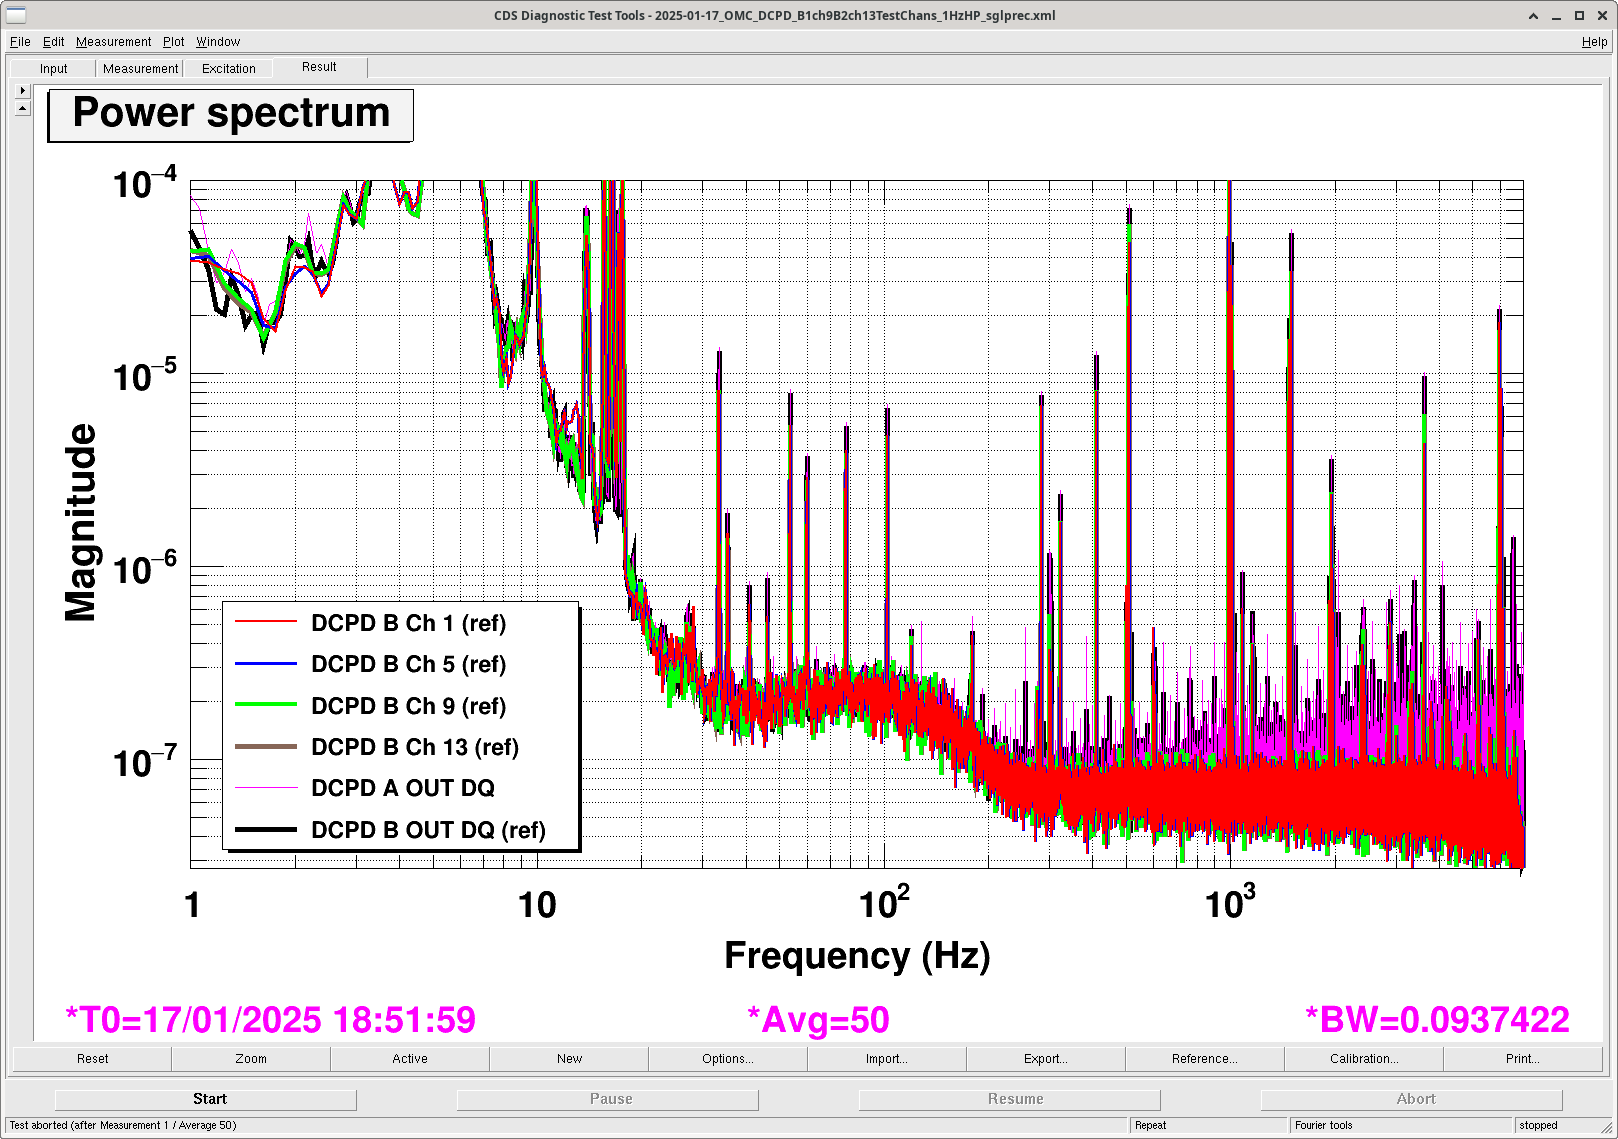The width and height of the screenshot is (1618, 1139).
Task: Click the Print button
Action: [1523, 1059]
